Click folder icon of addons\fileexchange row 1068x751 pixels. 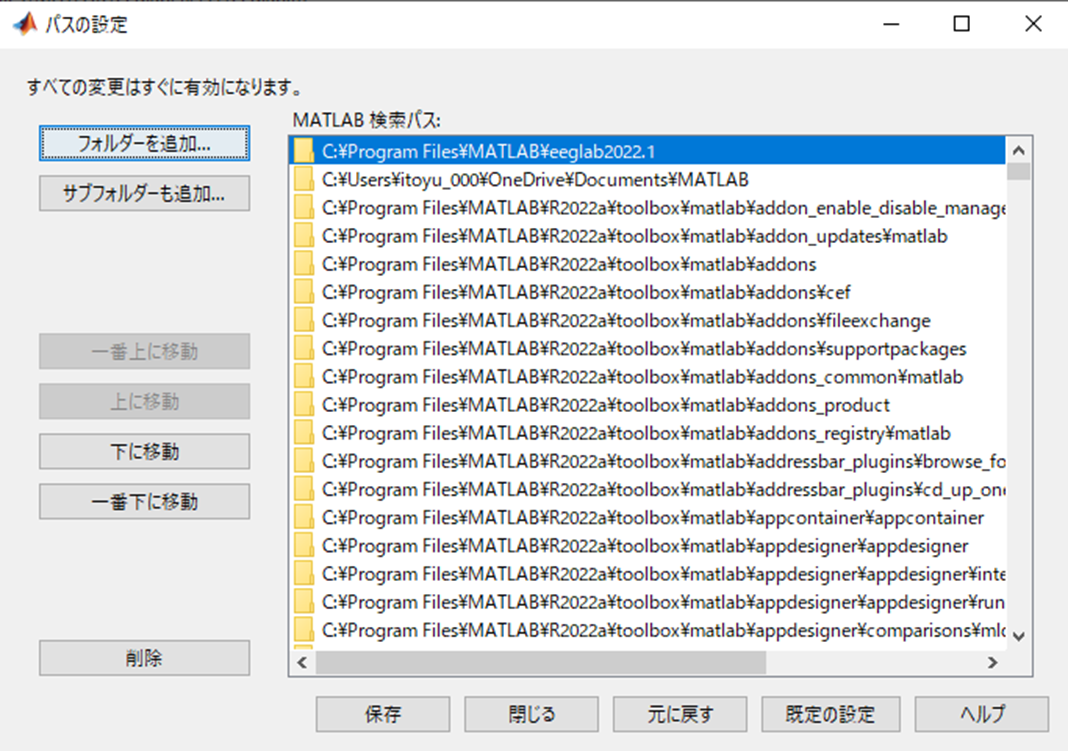[x=304, y=320]
